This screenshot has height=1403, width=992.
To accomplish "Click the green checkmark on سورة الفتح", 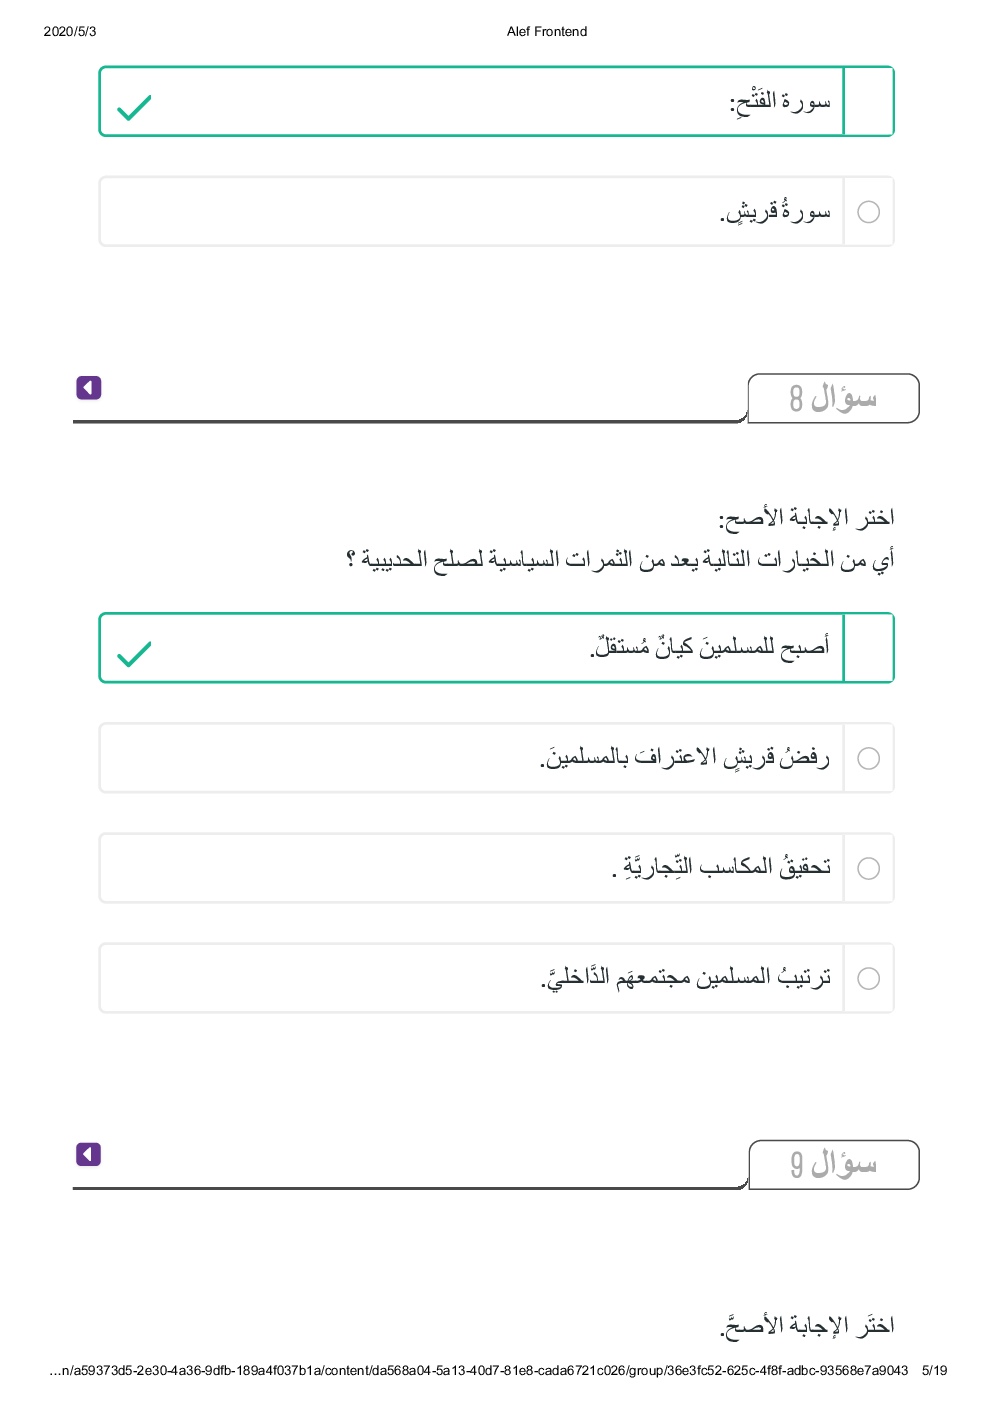I will point(134,107).
